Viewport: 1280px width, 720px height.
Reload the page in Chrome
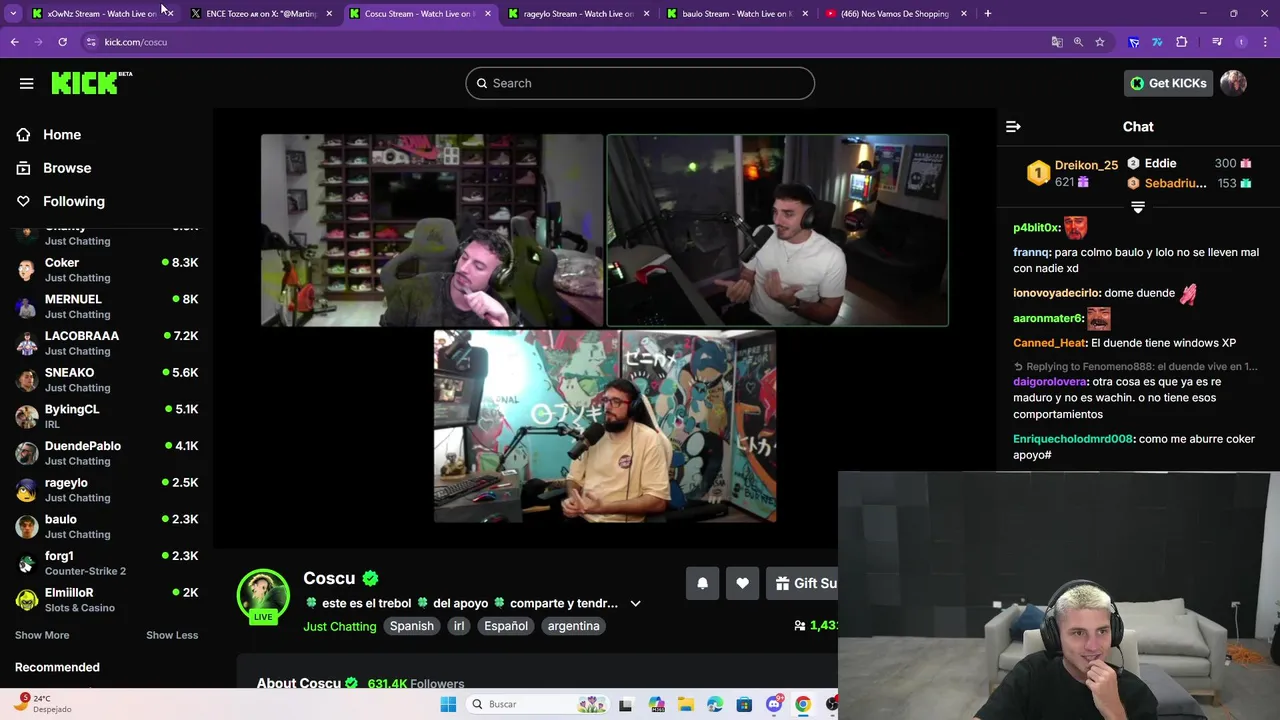[62, 42]
